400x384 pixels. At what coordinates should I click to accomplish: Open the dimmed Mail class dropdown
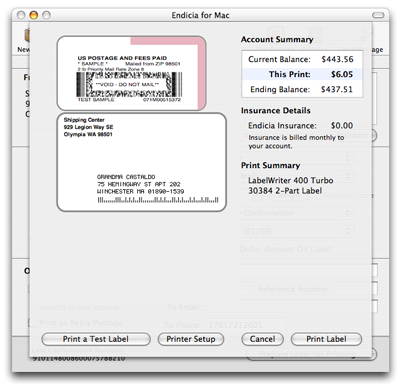(297, 176)
